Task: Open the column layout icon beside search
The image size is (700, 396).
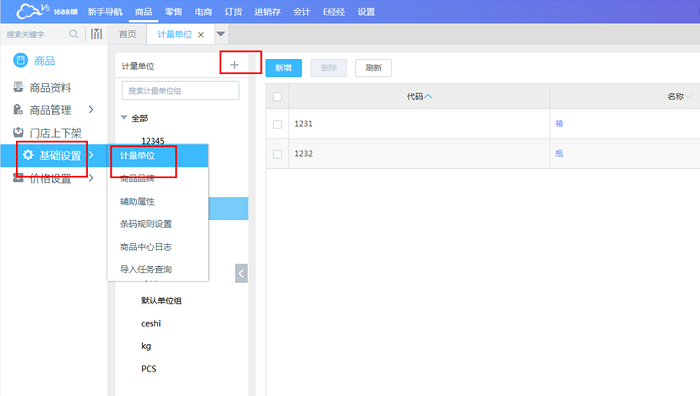Action: [x=96, y=34]
